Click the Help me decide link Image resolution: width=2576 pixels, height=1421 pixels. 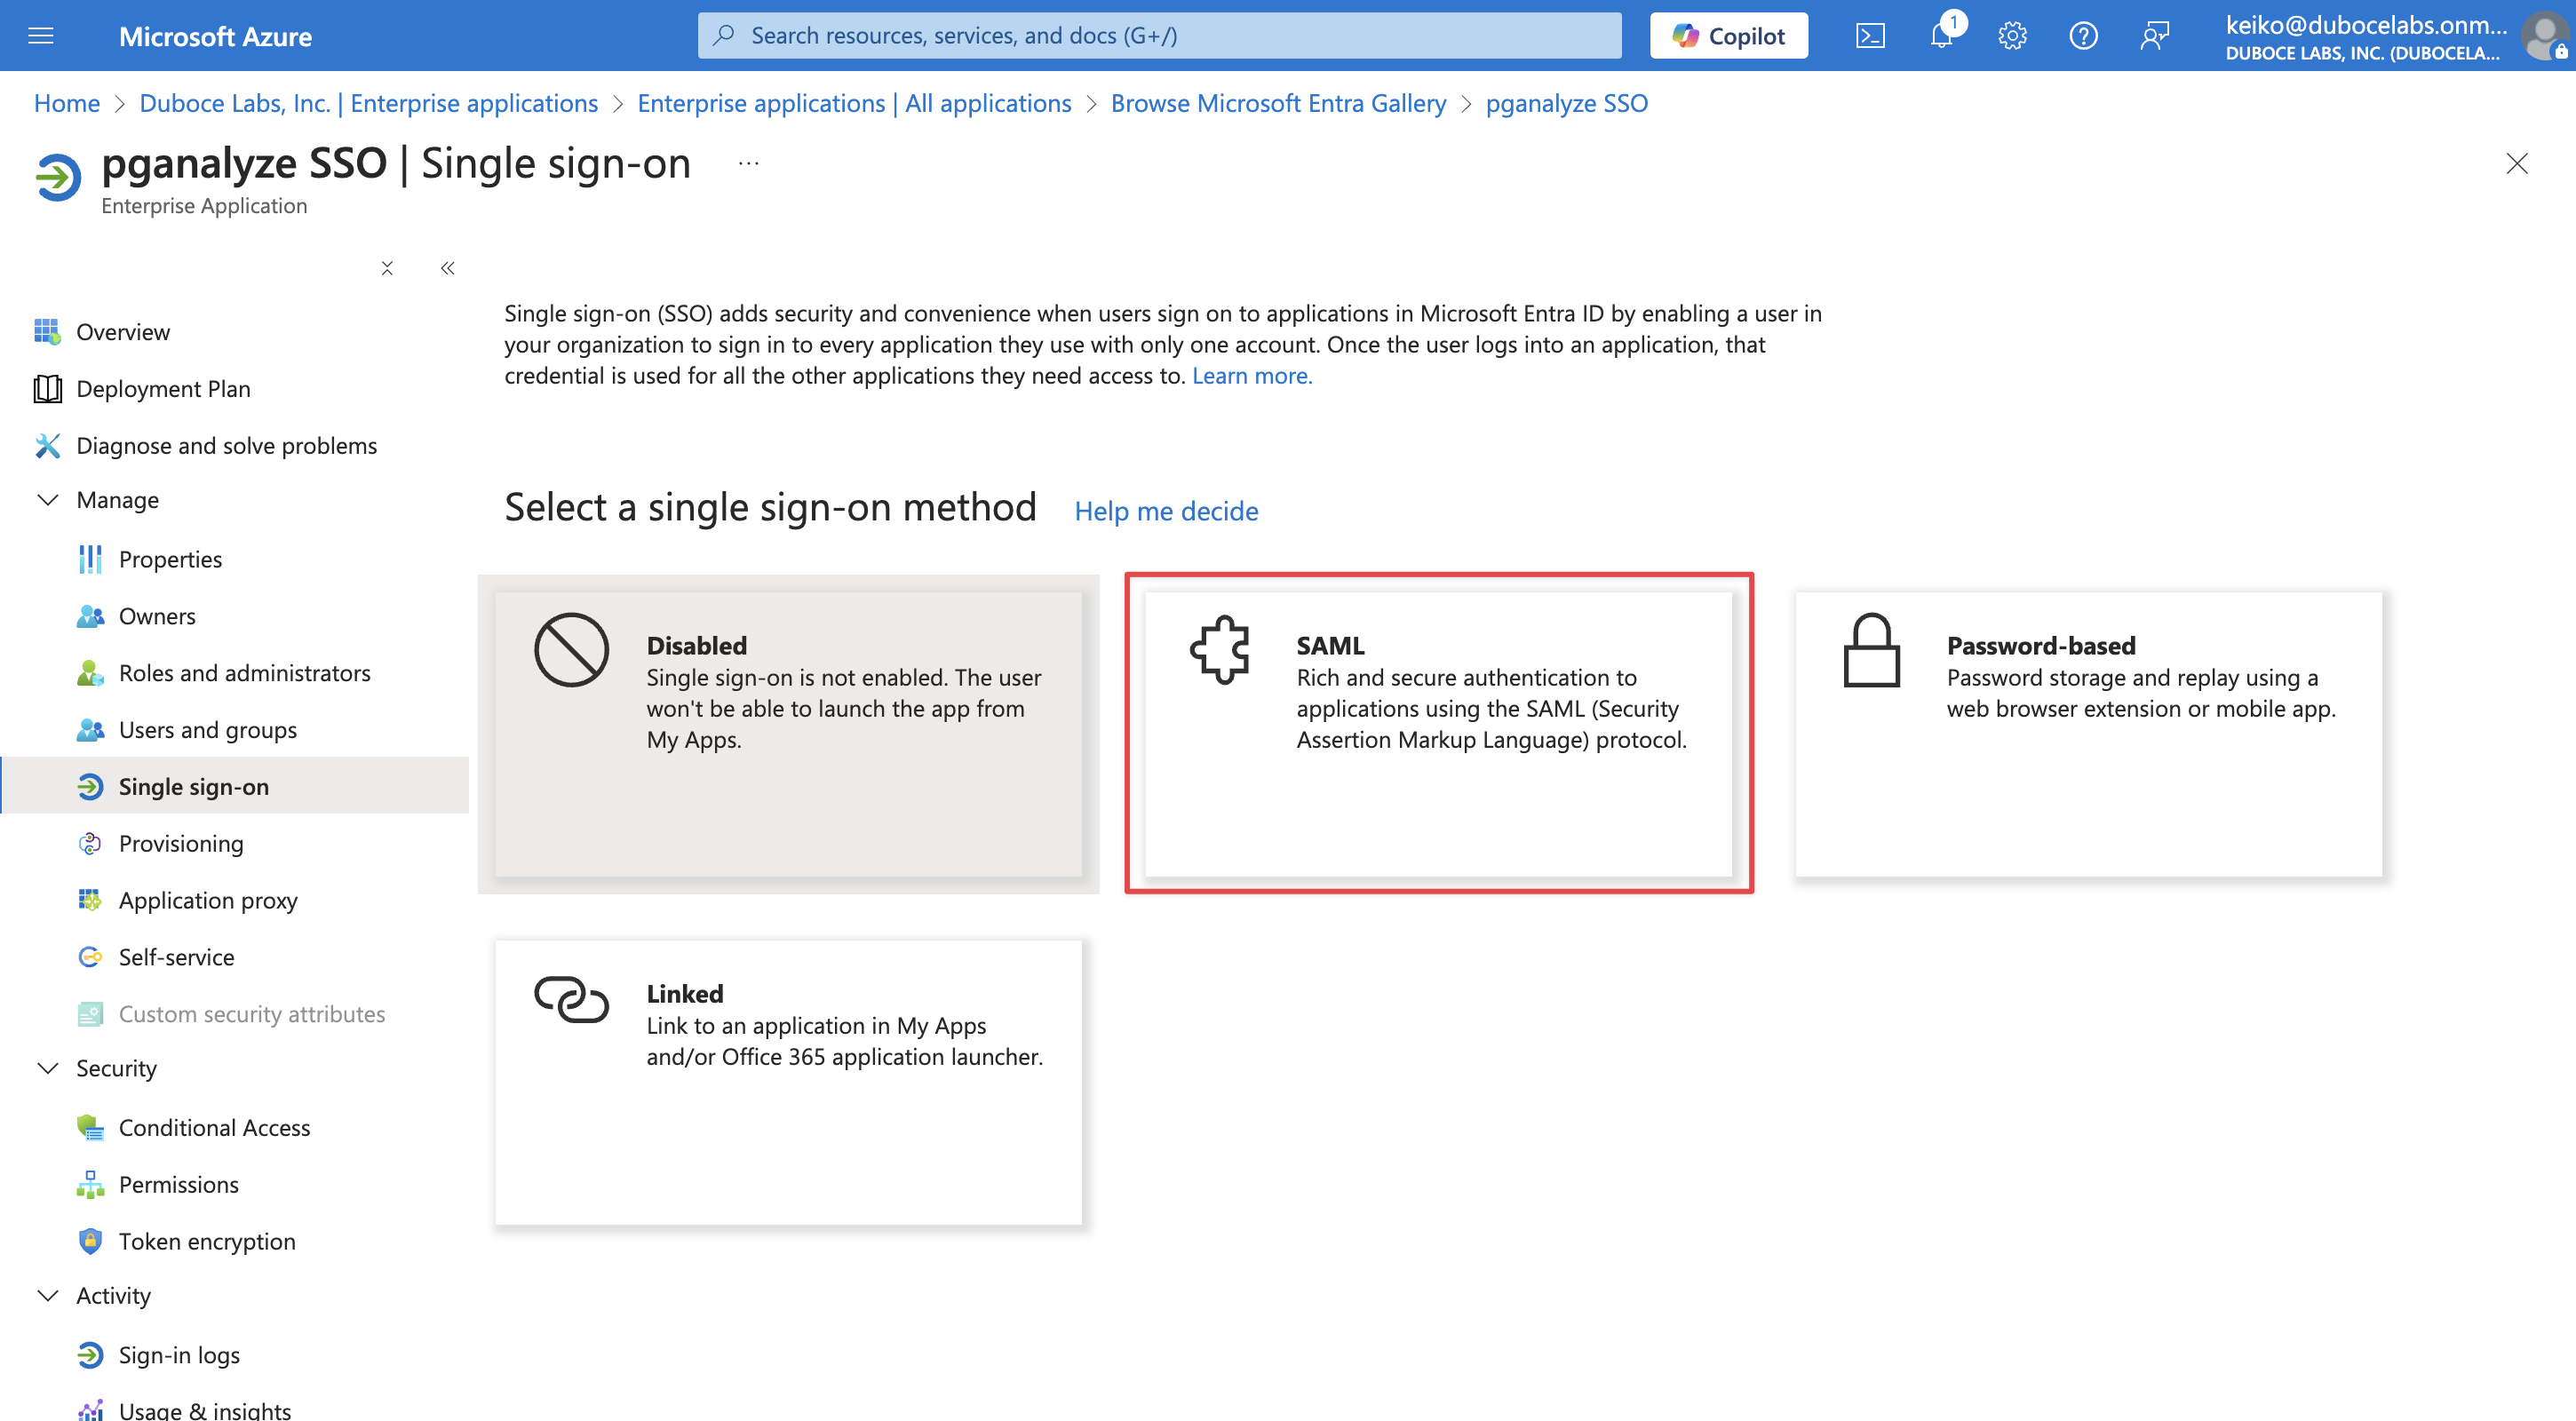point(1165,511)
